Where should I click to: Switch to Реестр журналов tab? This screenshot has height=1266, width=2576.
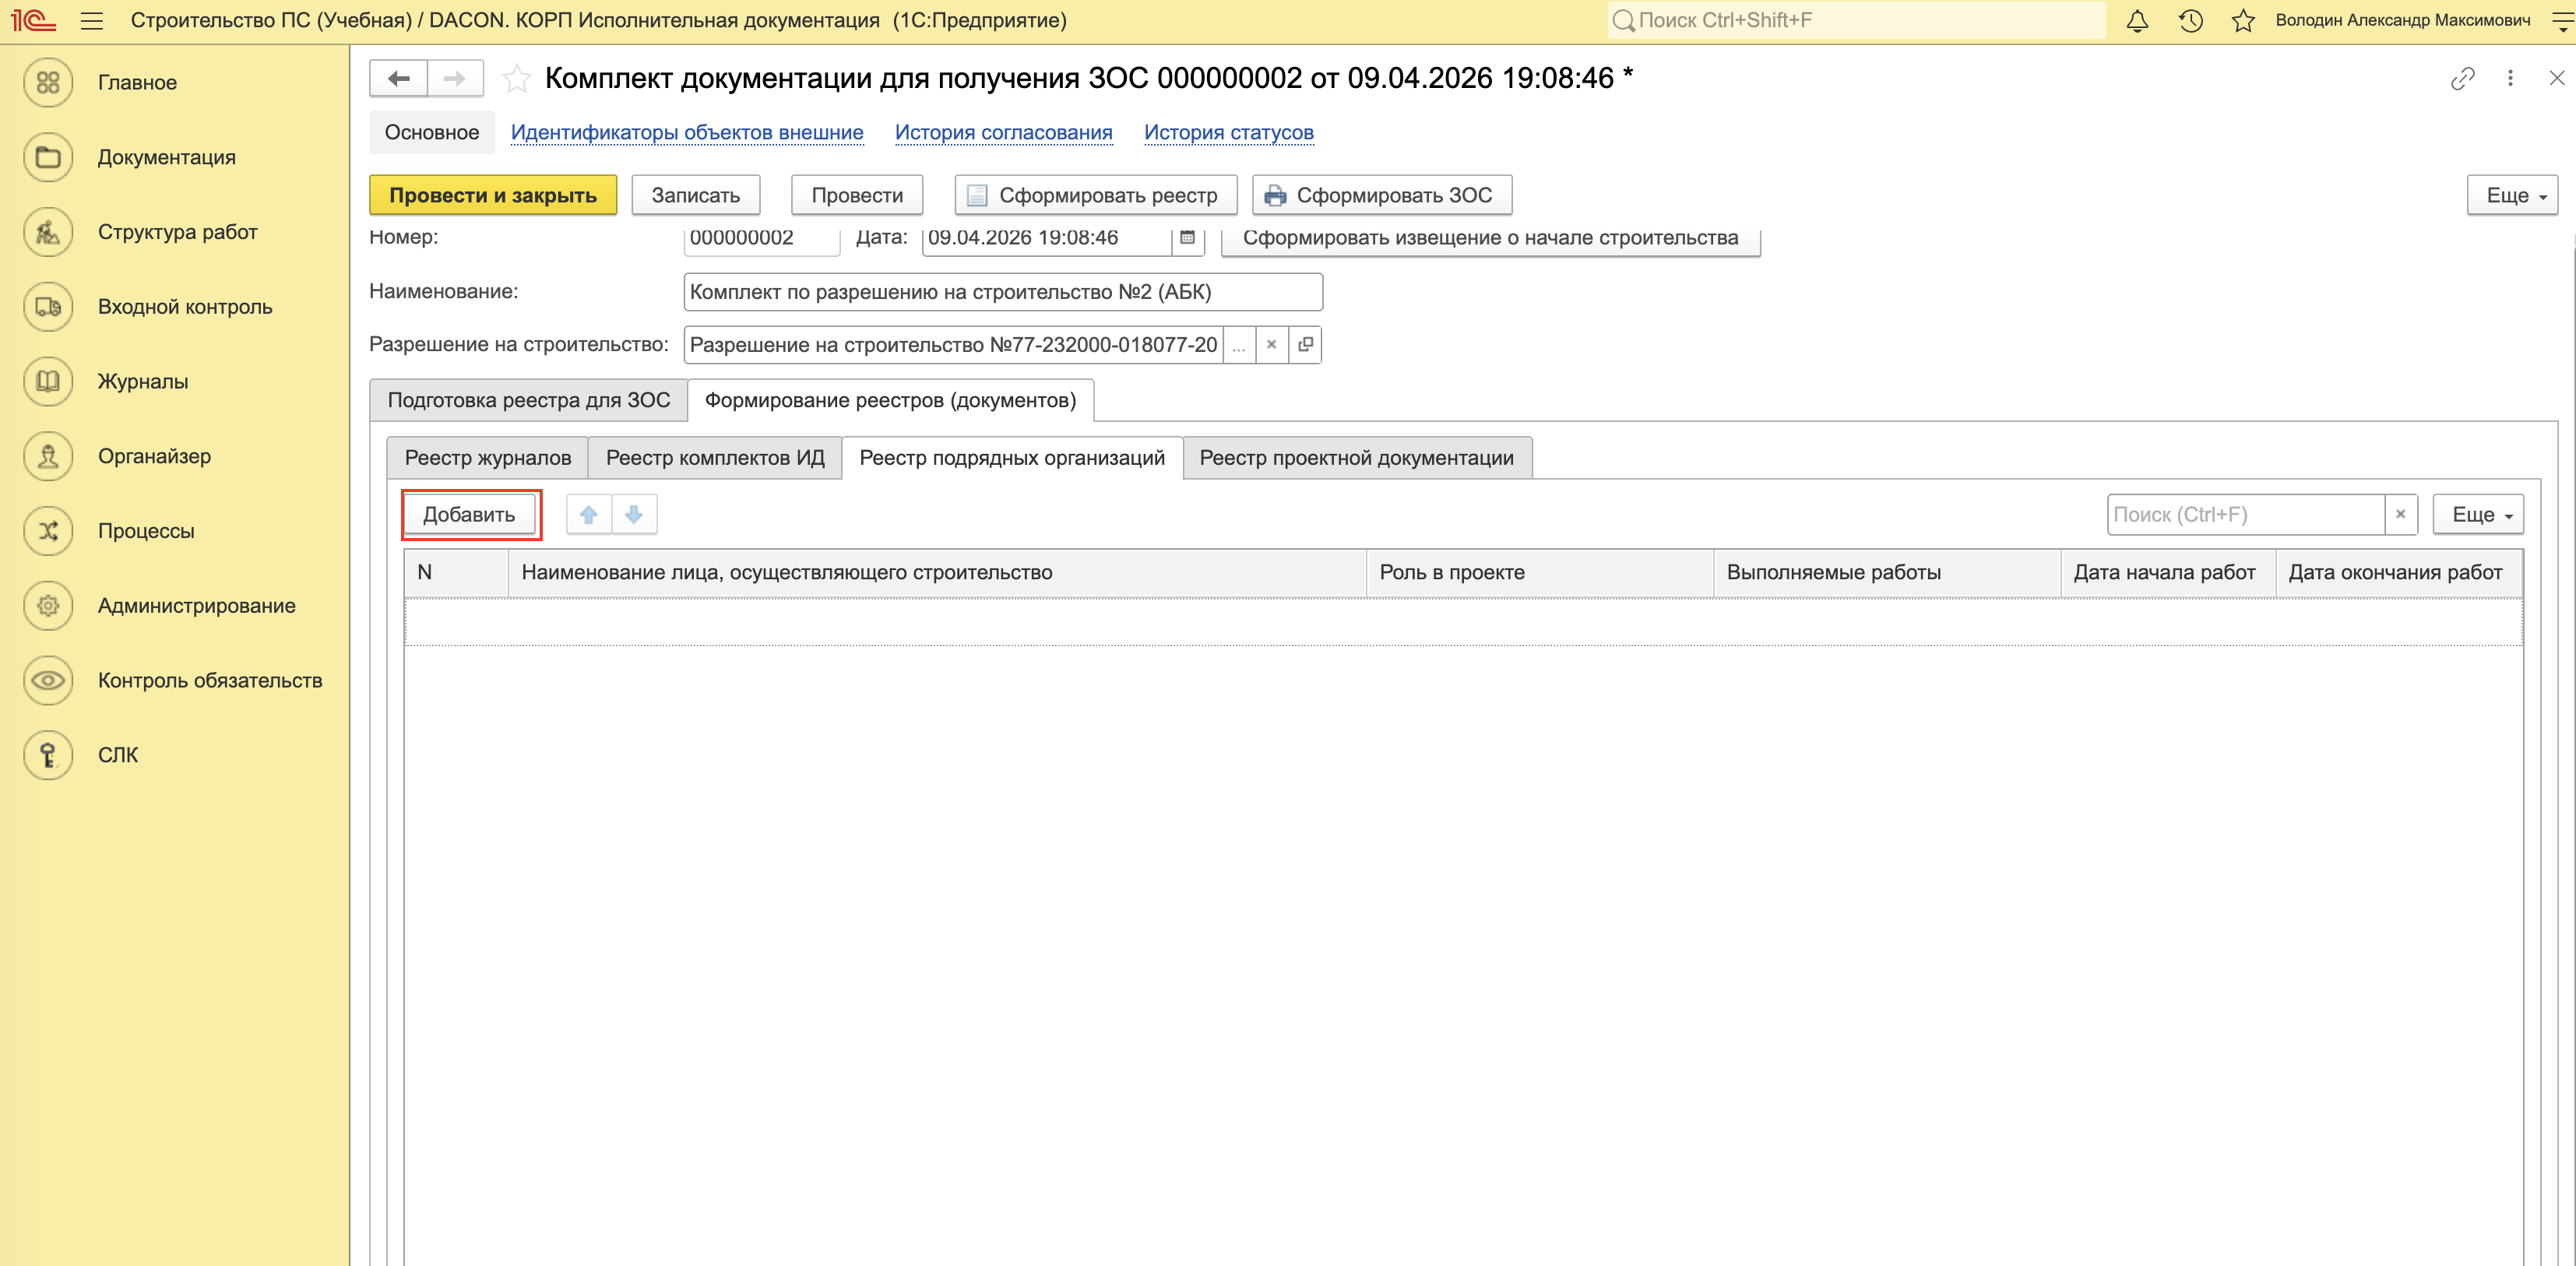pos(487,458)
